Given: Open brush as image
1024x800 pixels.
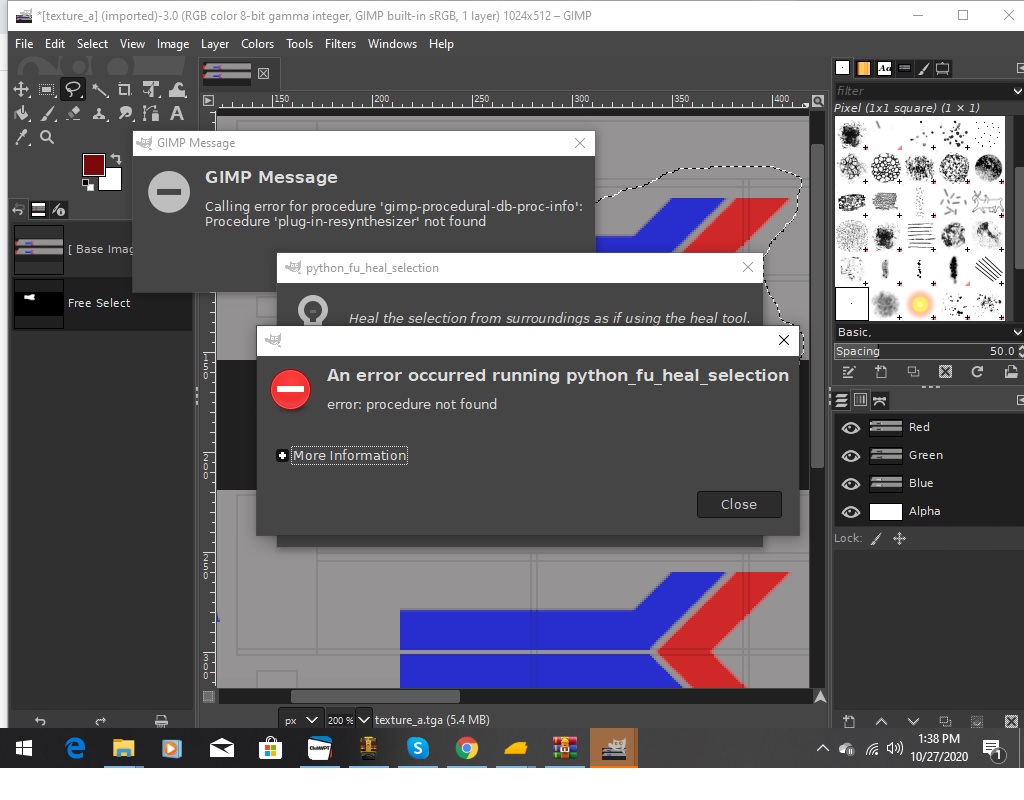Looking at the screenshot, I should (1010, 372).
